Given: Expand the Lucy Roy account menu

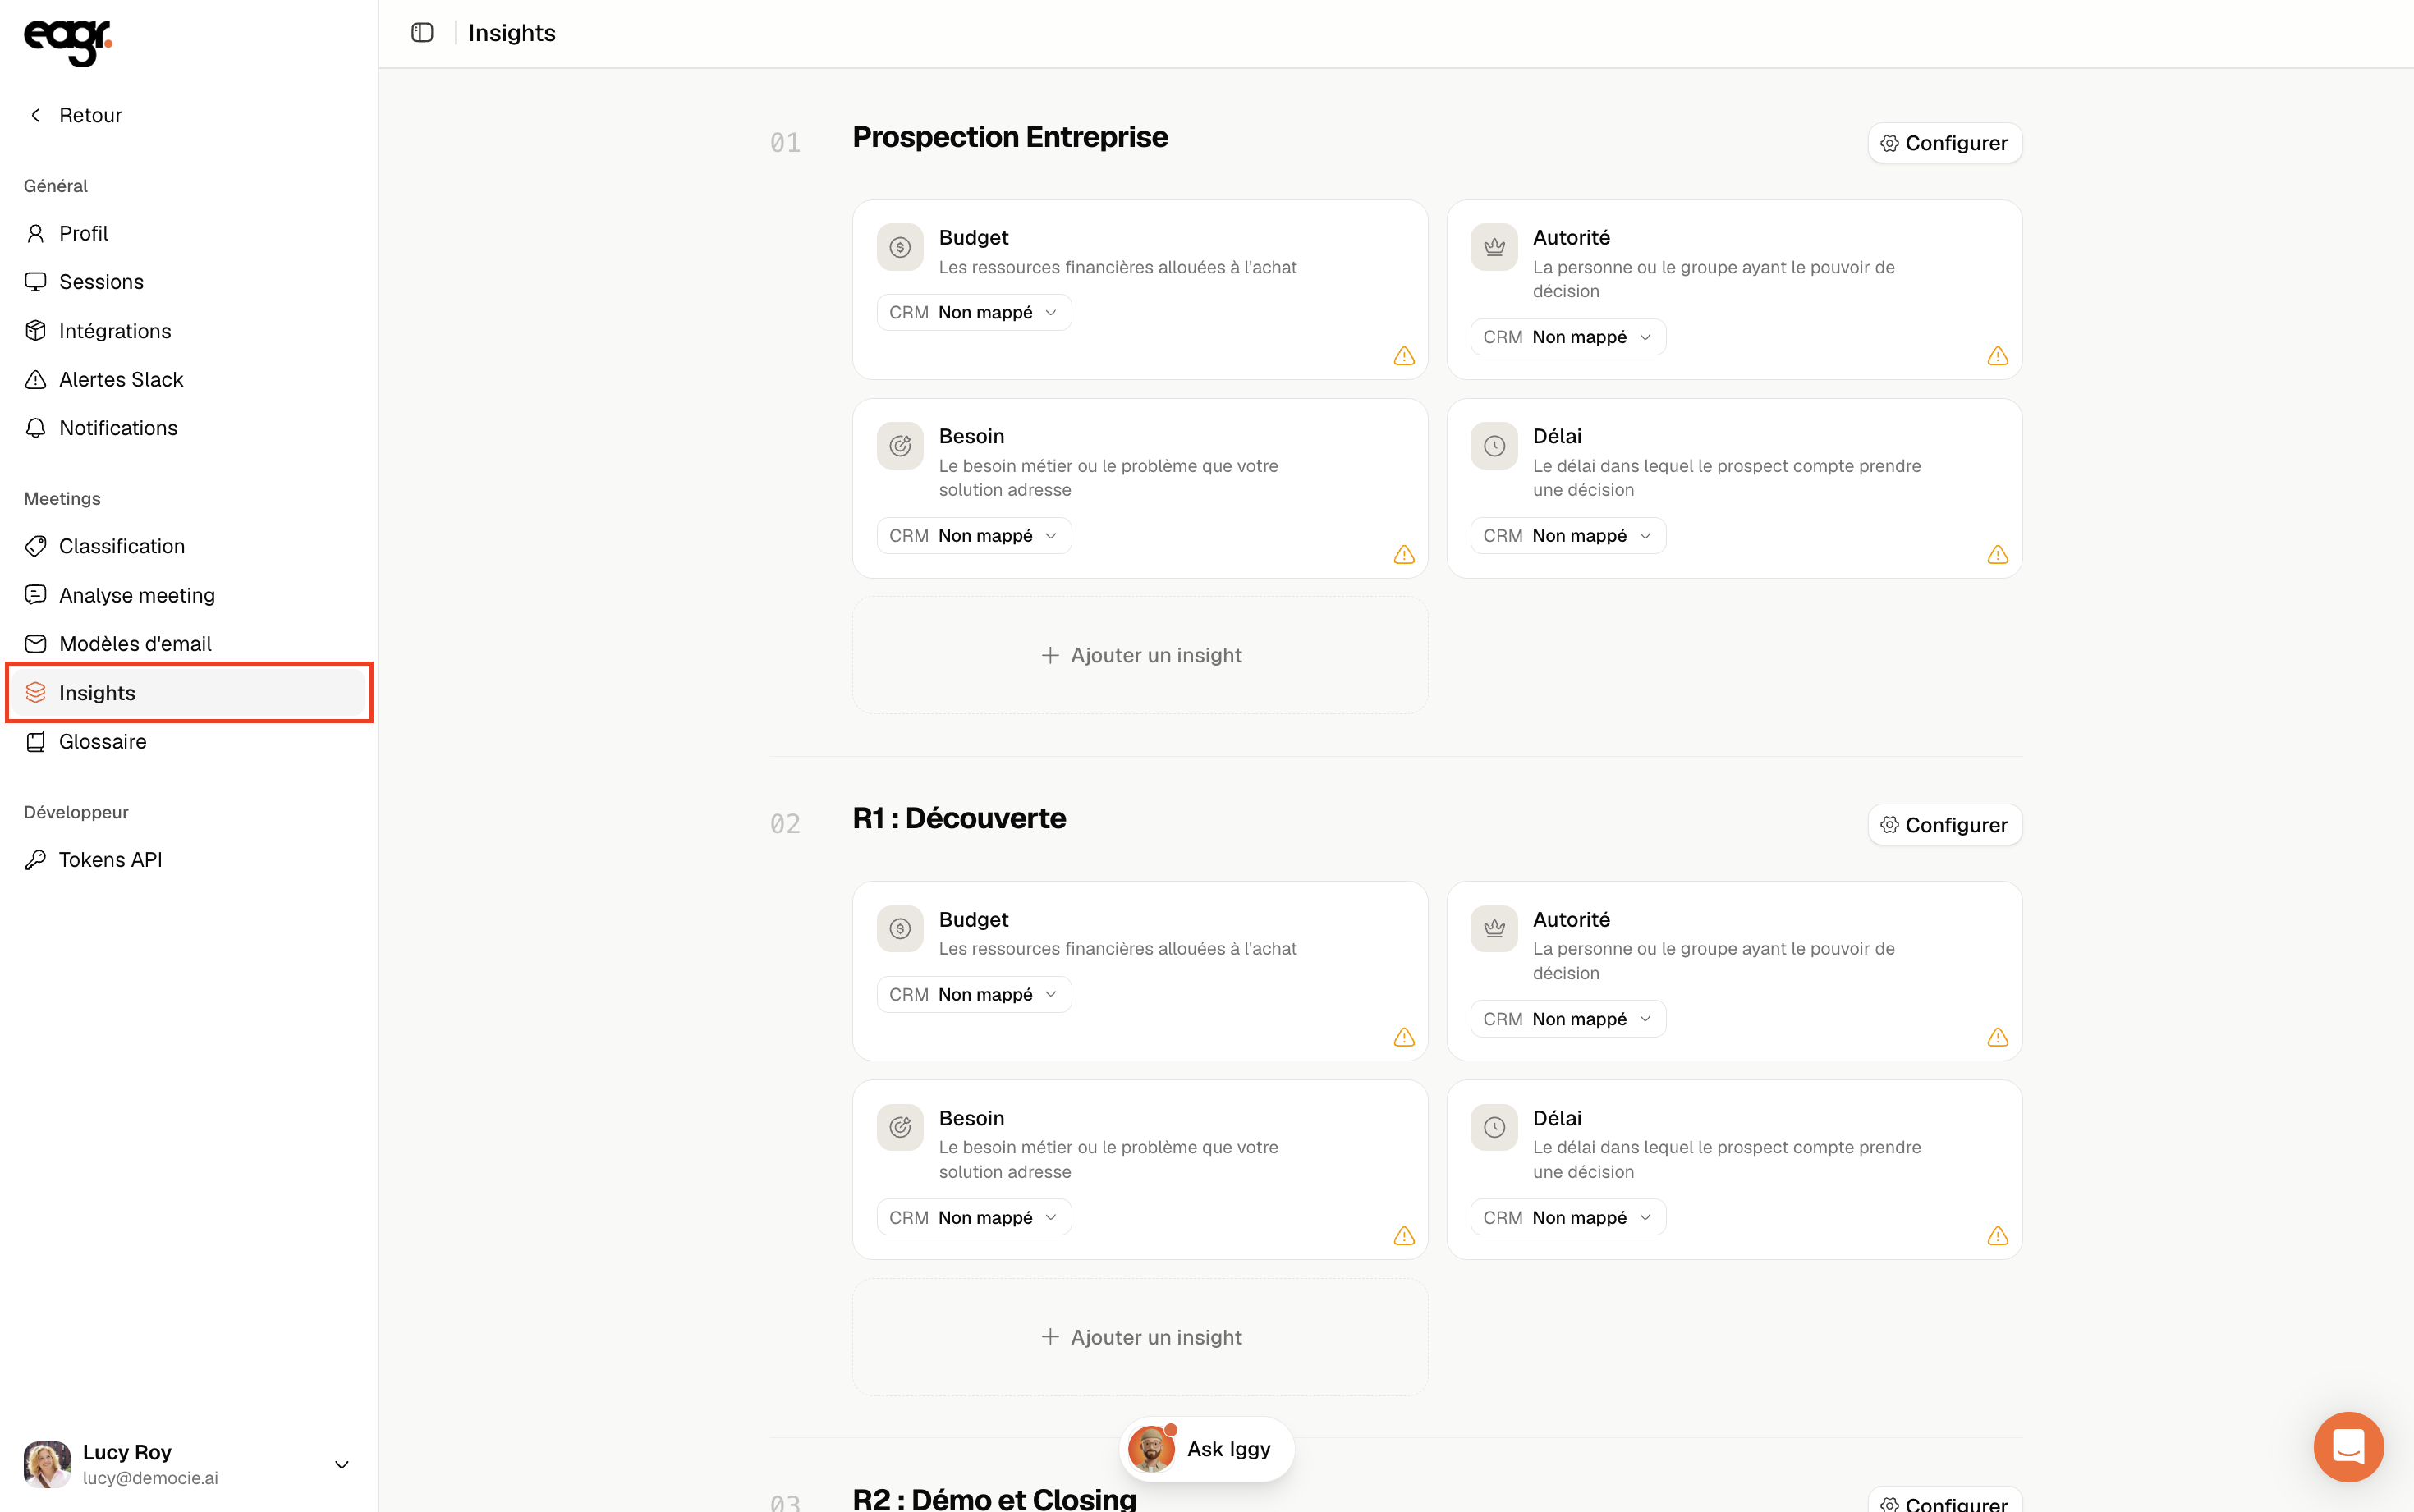Looking at the screenshot, I should (x=341, y=1465).
